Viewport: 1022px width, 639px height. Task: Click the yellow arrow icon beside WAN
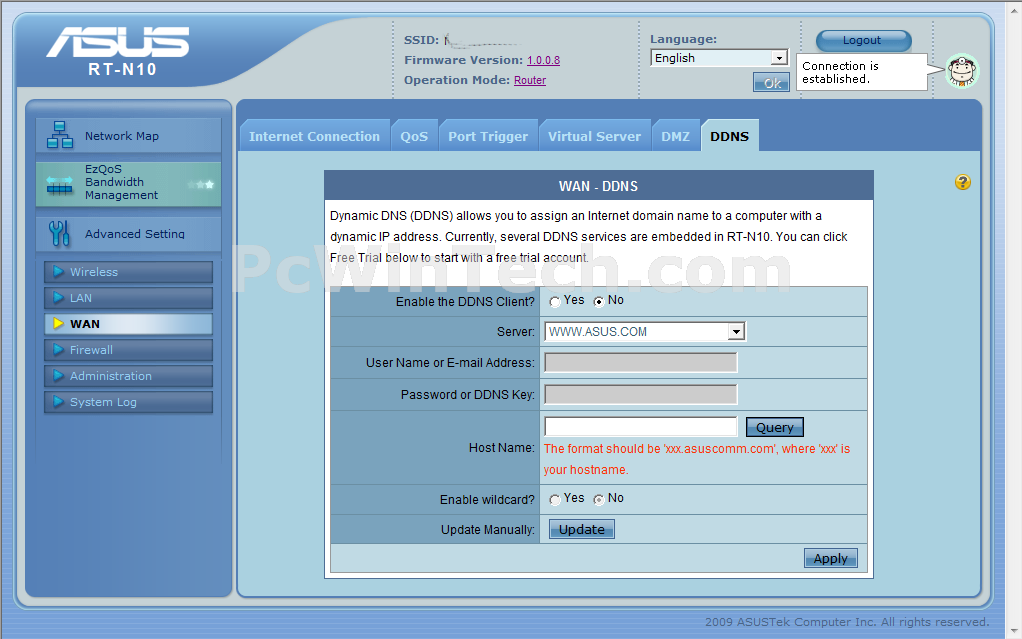(x=58, y=323)
